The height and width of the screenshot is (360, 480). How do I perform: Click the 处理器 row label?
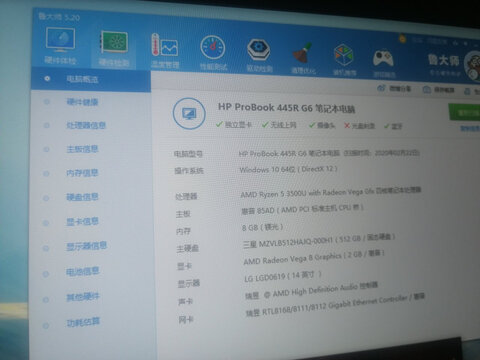tap(186, 196)
